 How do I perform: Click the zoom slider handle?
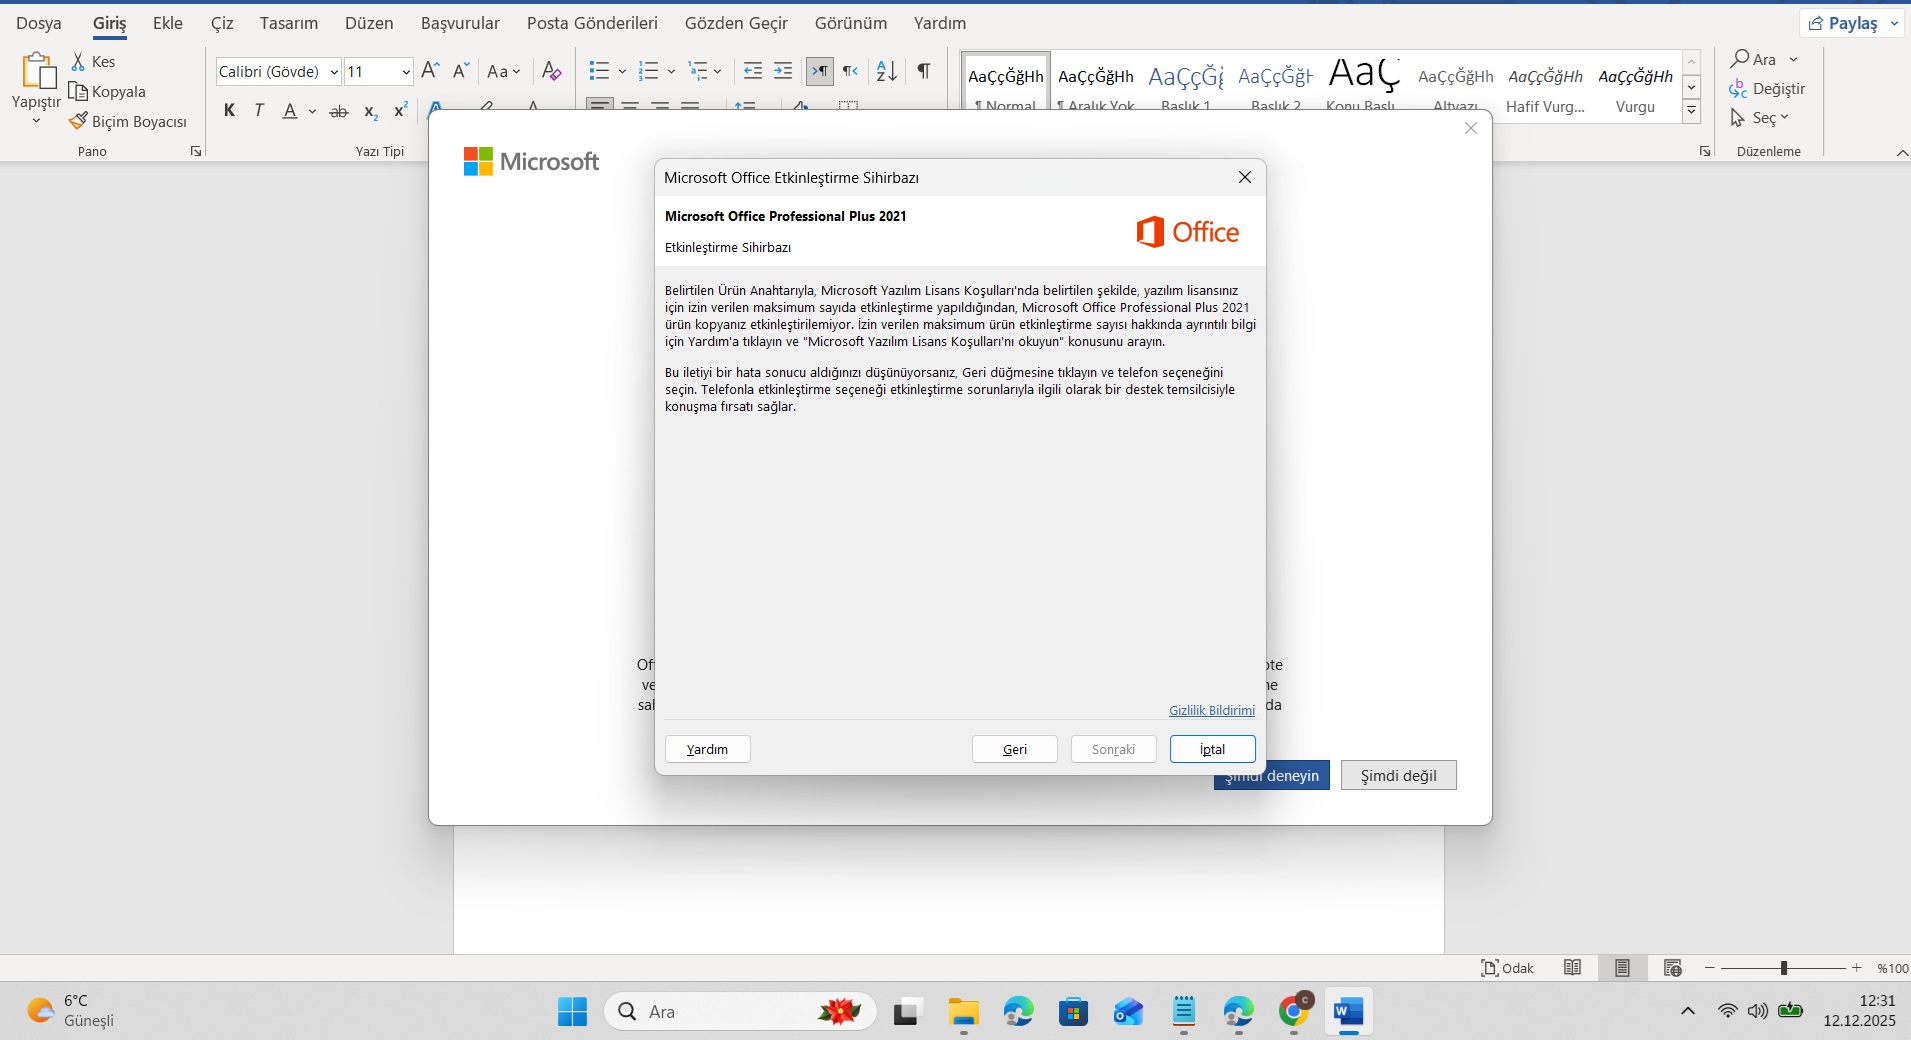tap(1784, 968)
